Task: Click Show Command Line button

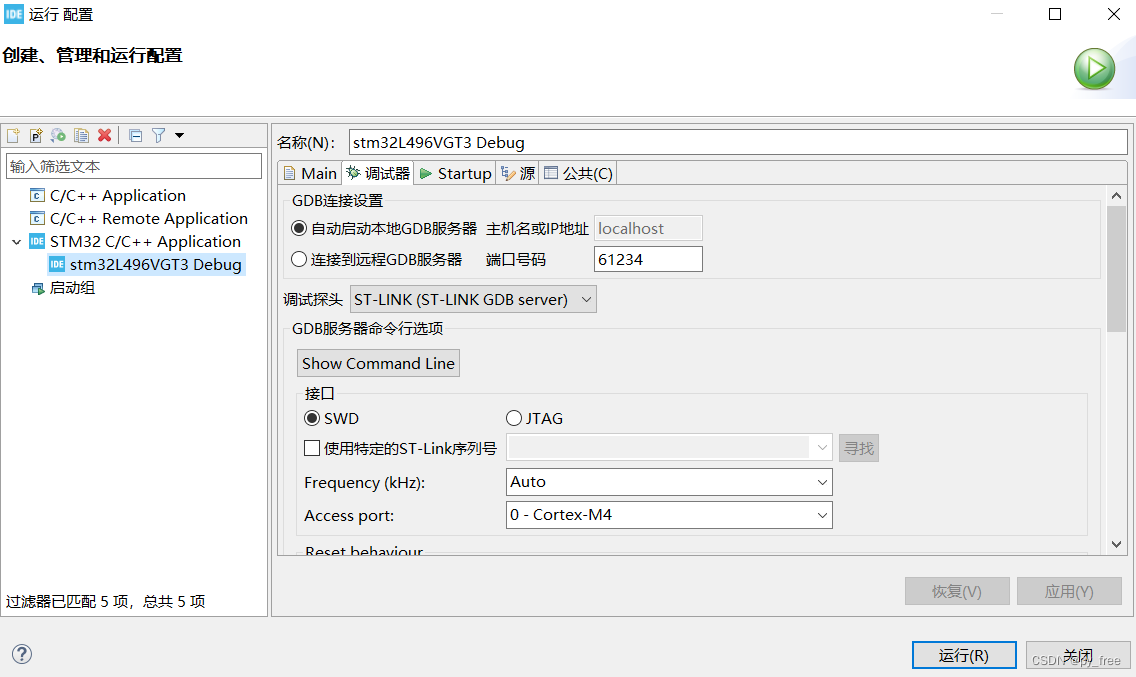Action: pos(378,363)
